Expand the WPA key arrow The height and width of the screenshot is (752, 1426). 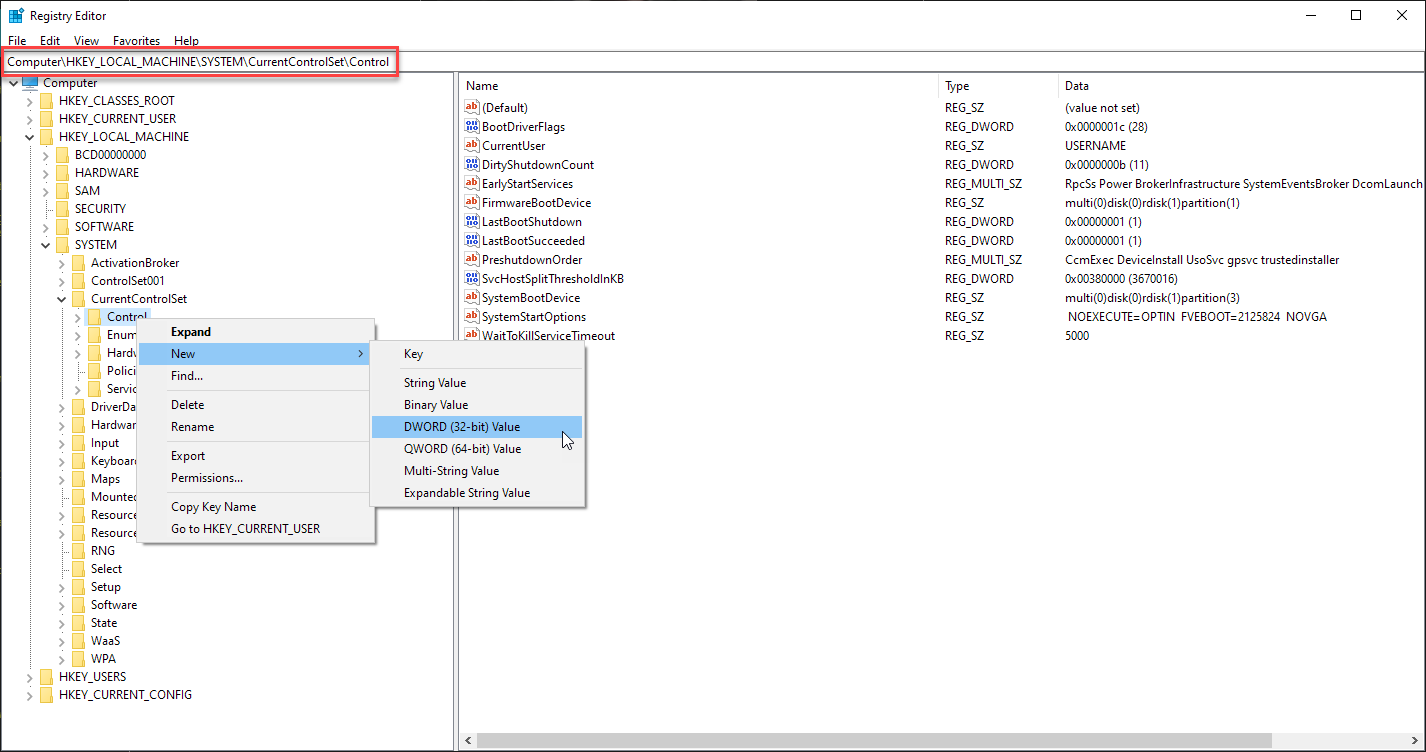point(61,659)
